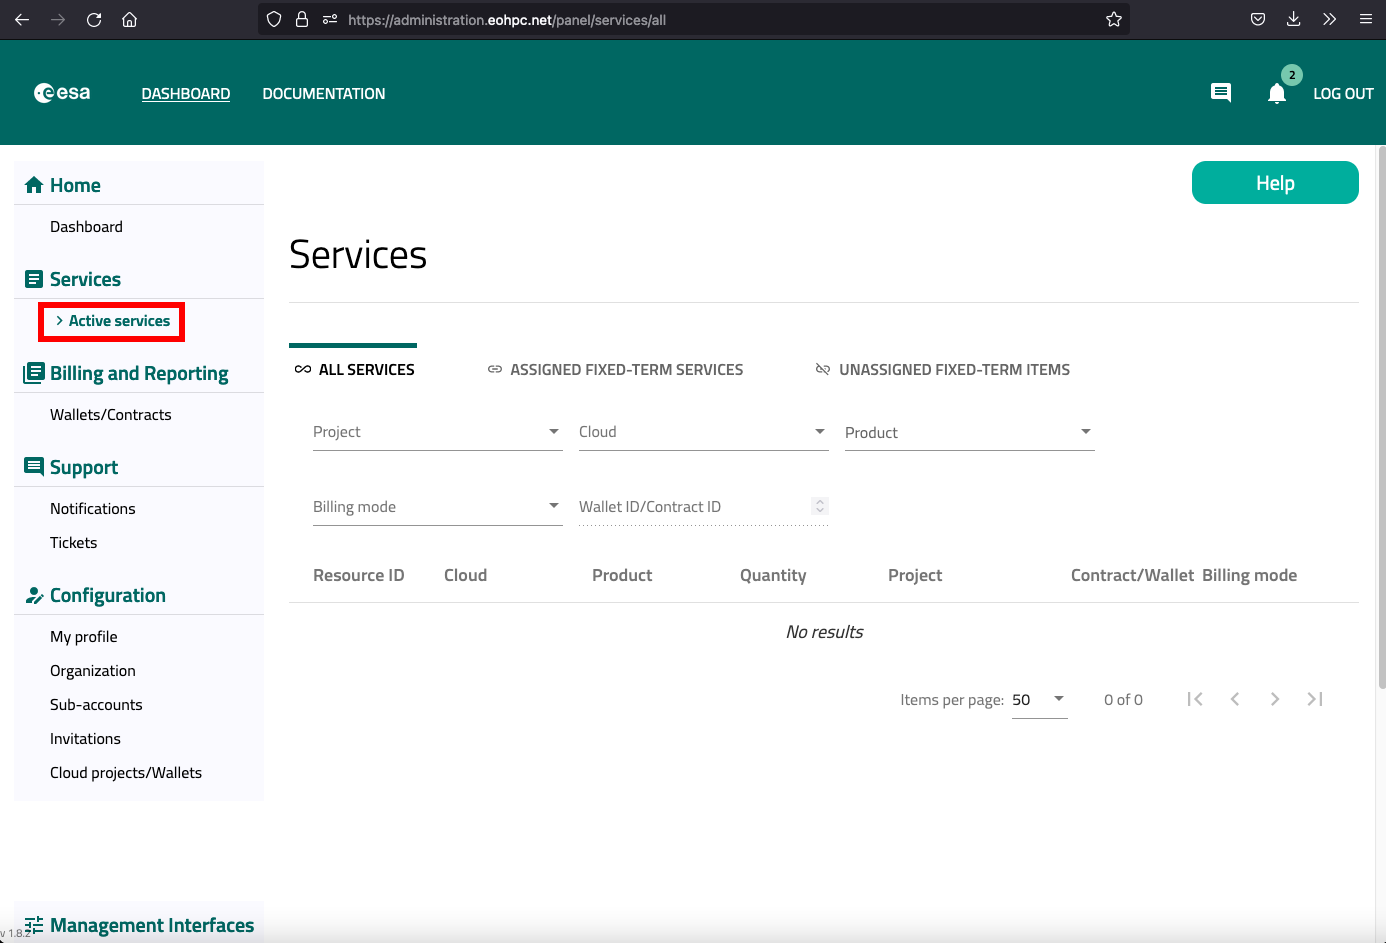Bookmark this page with the star icon

[x=1114, y=19]
